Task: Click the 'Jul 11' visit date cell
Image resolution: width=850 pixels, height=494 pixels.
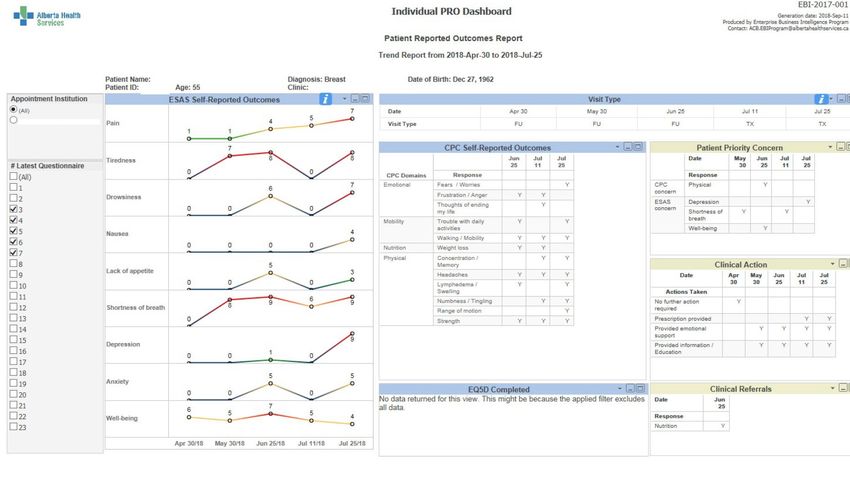Action: coord(750,111)
